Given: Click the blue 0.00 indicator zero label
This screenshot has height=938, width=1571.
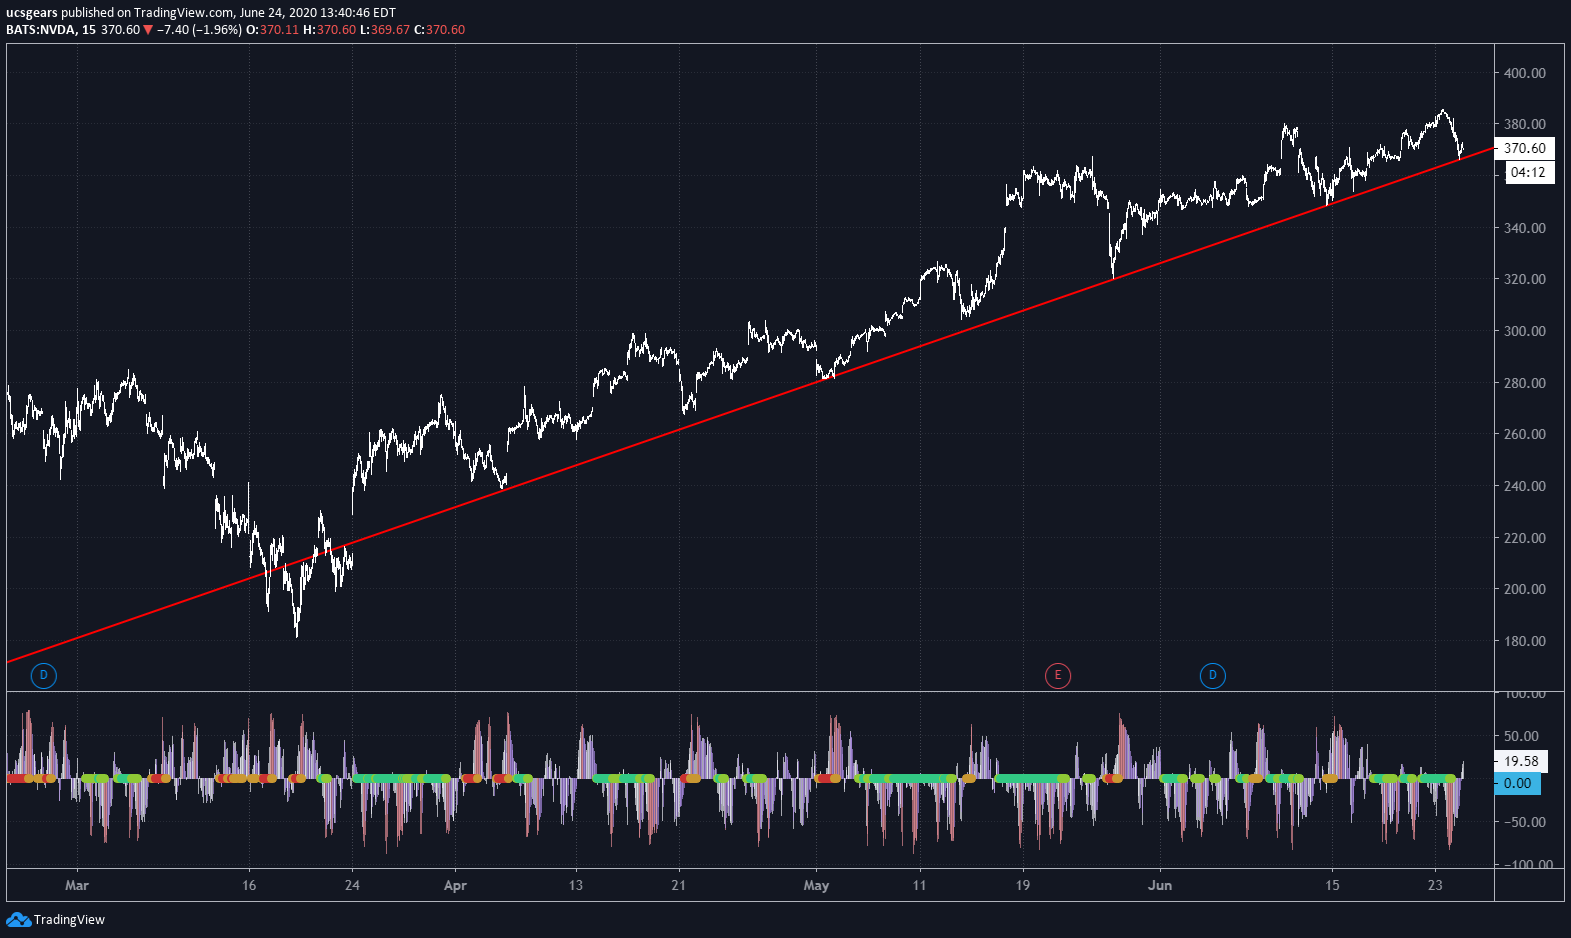Looking at the screenshot, I should [x=1518, y=783].
